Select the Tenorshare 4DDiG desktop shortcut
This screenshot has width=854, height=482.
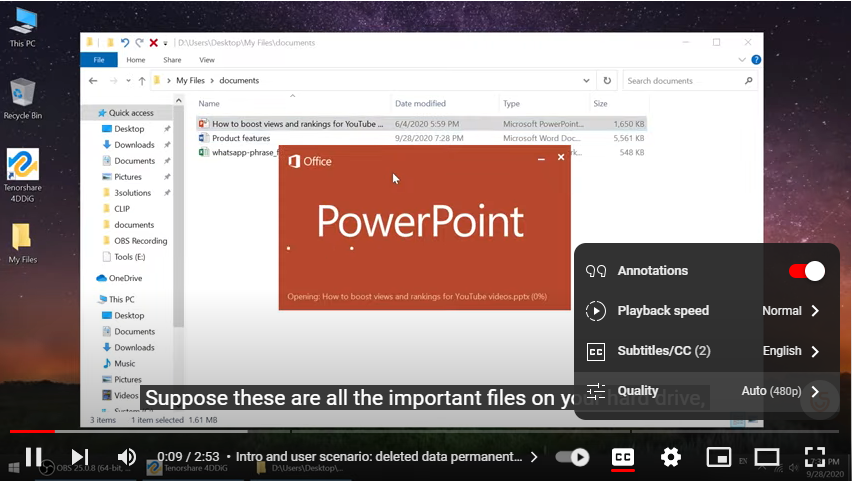click(x=22, y=175)
